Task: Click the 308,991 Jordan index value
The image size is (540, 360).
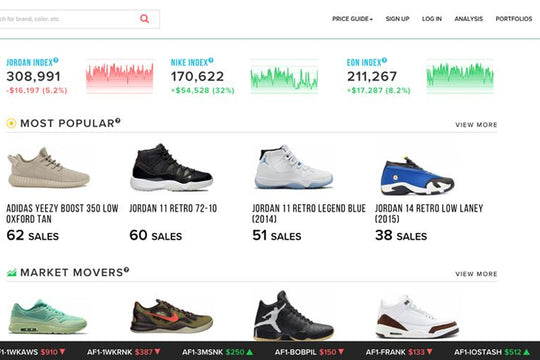Action: [33, 76]
